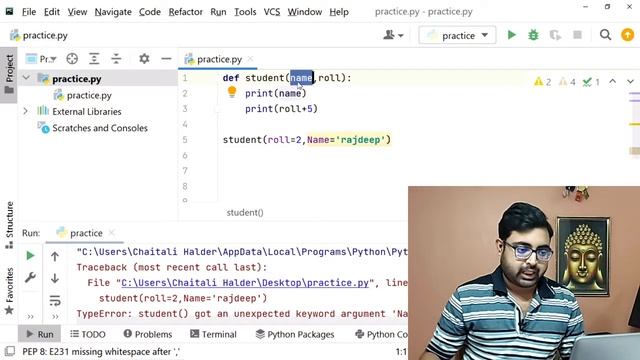Click highlighted 'name' parameter in line 1
This screenshot has height=360, width=640.
tap(302, 78)
